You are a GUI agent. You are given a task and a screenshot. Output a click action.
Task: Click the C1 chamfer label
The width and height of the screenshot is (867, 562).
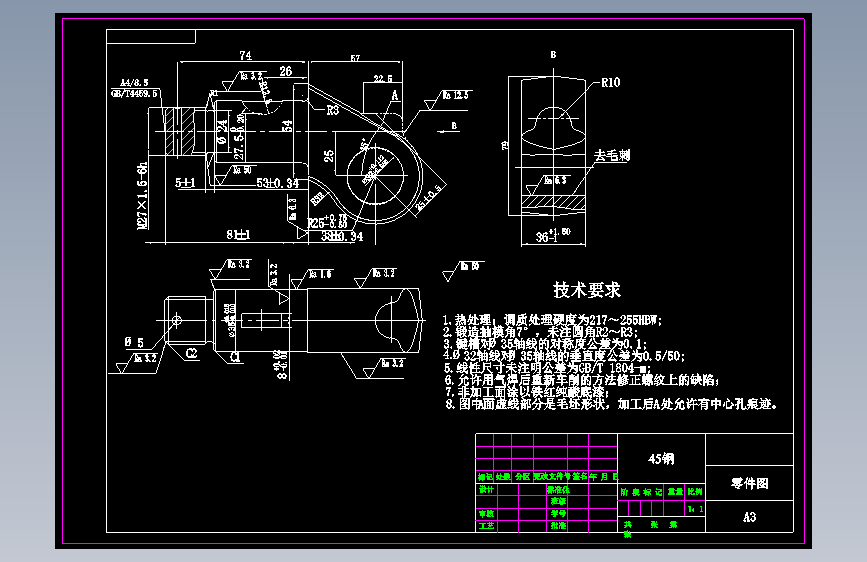click(x=235, y=357)
